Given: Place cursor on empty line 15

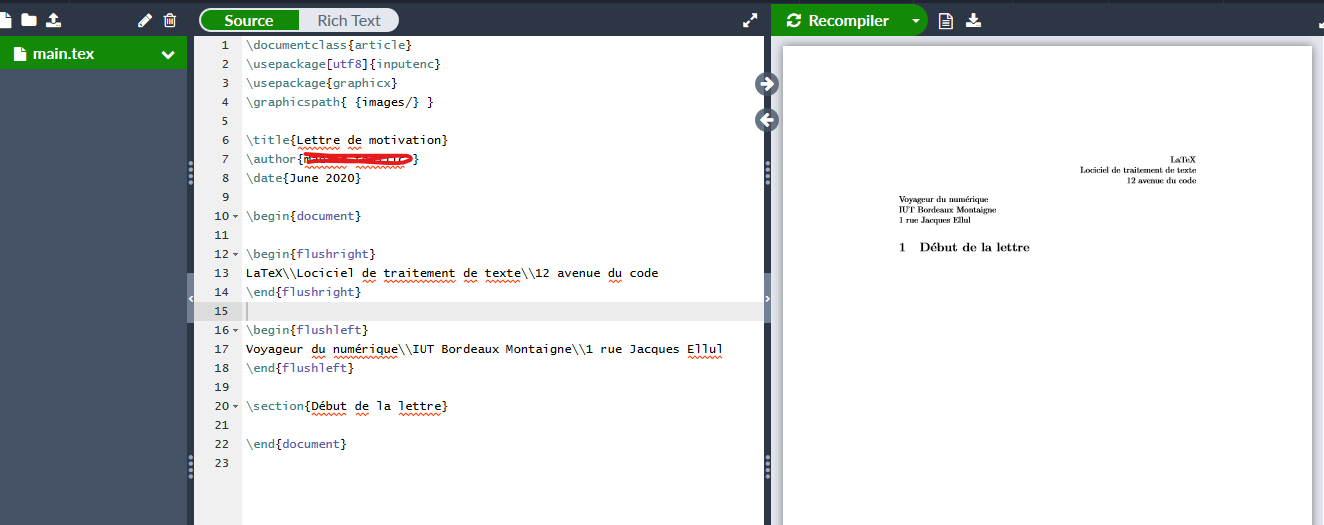Looking at the screenshot, I should click(x=500, y=311).
